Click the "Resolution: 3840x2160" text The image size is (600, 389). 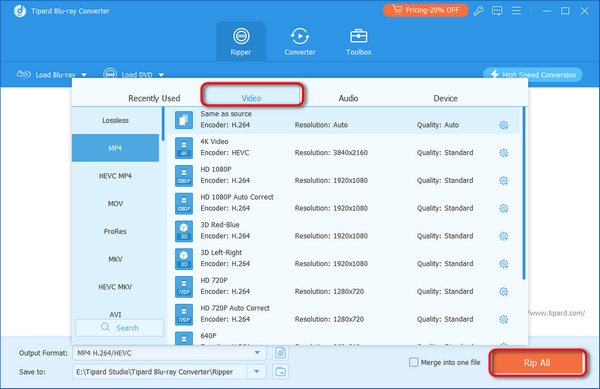point(331,153)
